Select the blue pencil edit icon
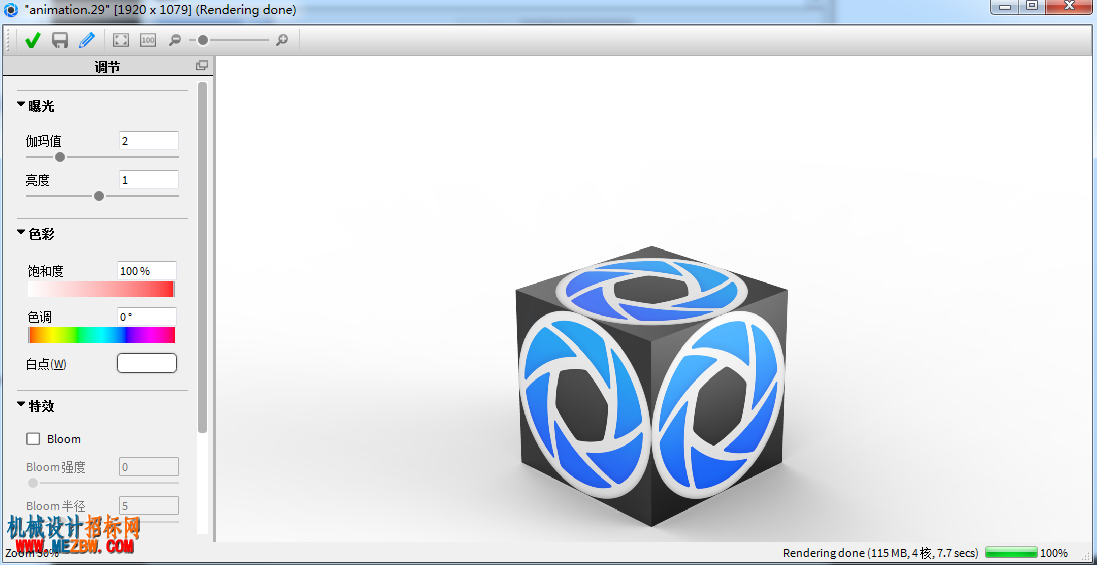1097x565 pixels. point(87,41)
